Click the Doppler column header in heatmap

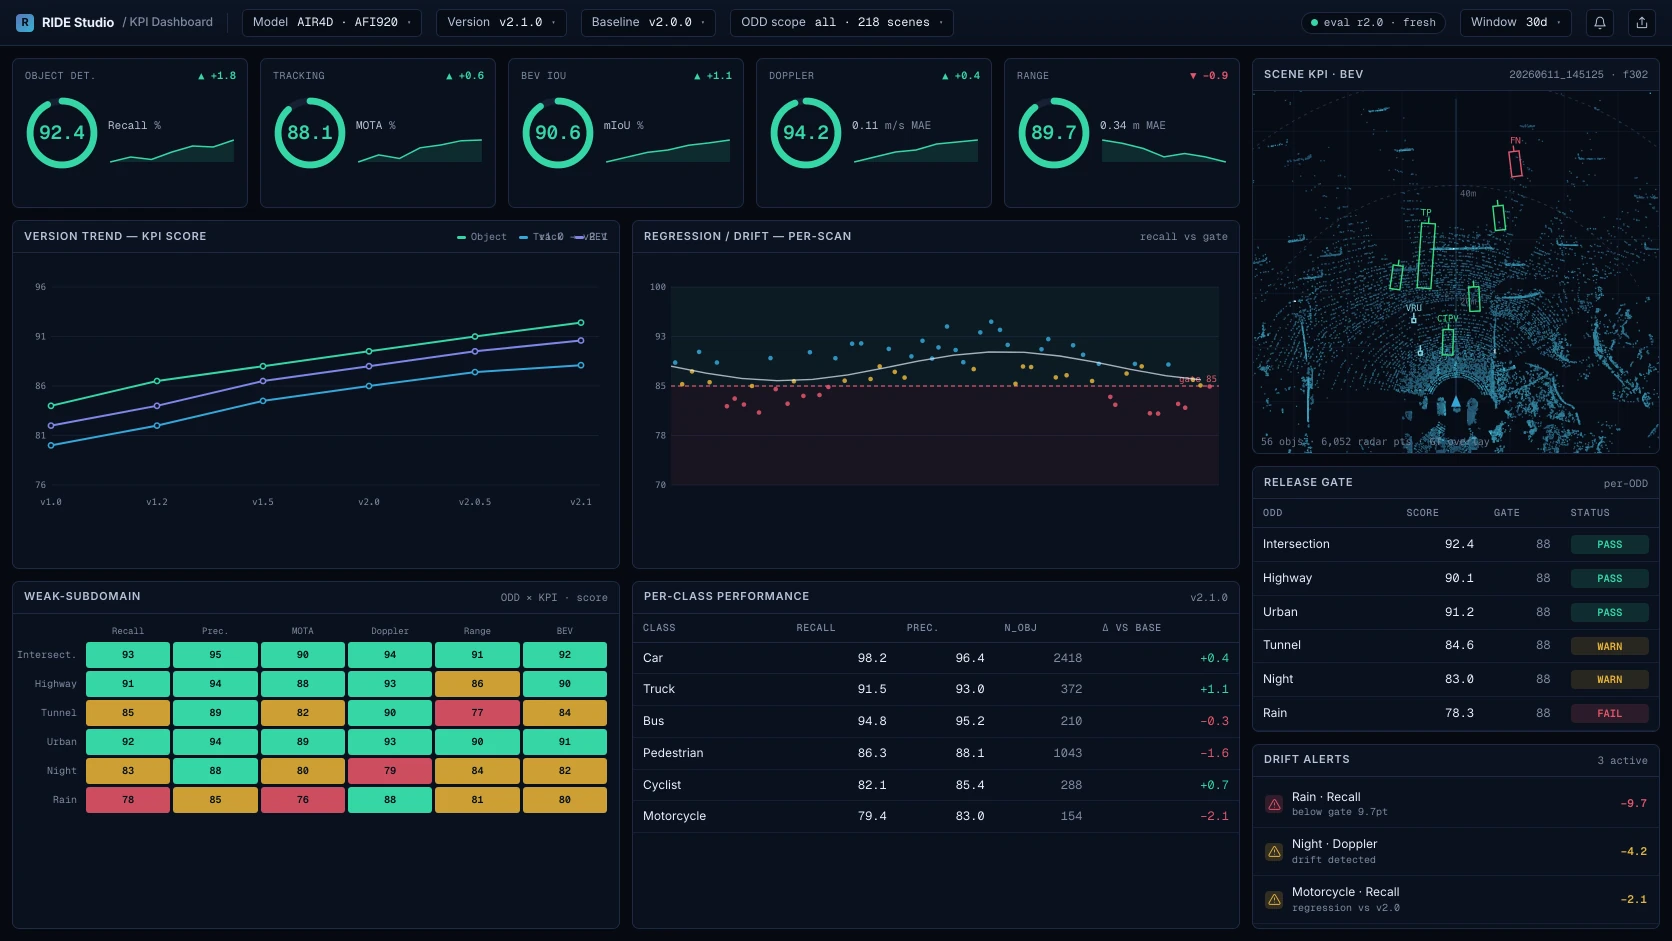[x=390, y=631]
